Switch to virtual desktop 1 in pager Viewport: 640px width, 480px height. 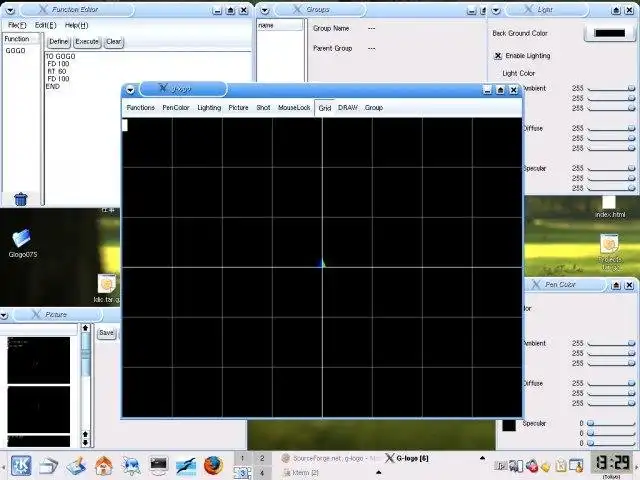coord(242,458)
